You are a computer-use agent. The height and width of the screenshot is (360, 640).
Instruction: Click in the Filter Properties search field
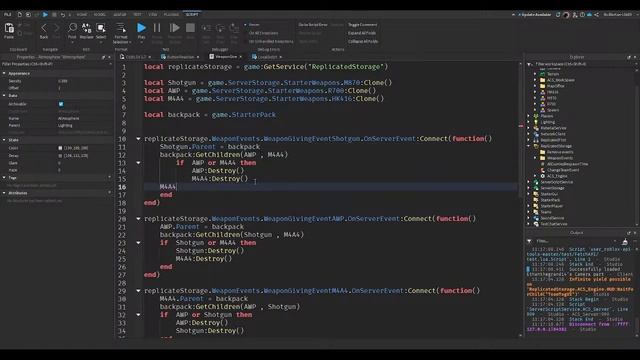click(x=55, y=64)
